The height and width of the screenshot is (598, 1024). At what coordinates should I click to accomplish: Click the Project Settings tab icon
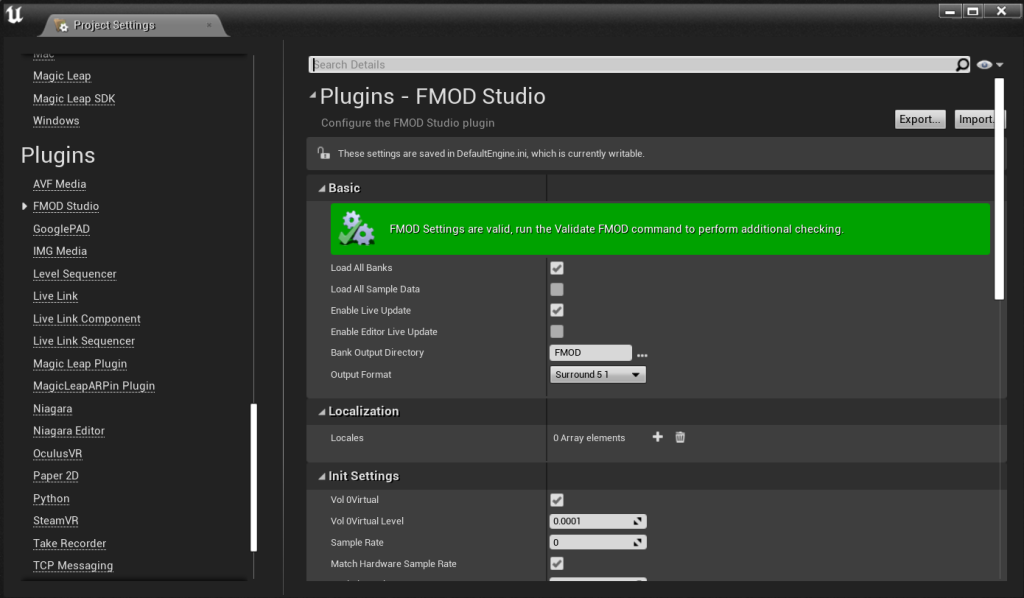pos(61,25)
